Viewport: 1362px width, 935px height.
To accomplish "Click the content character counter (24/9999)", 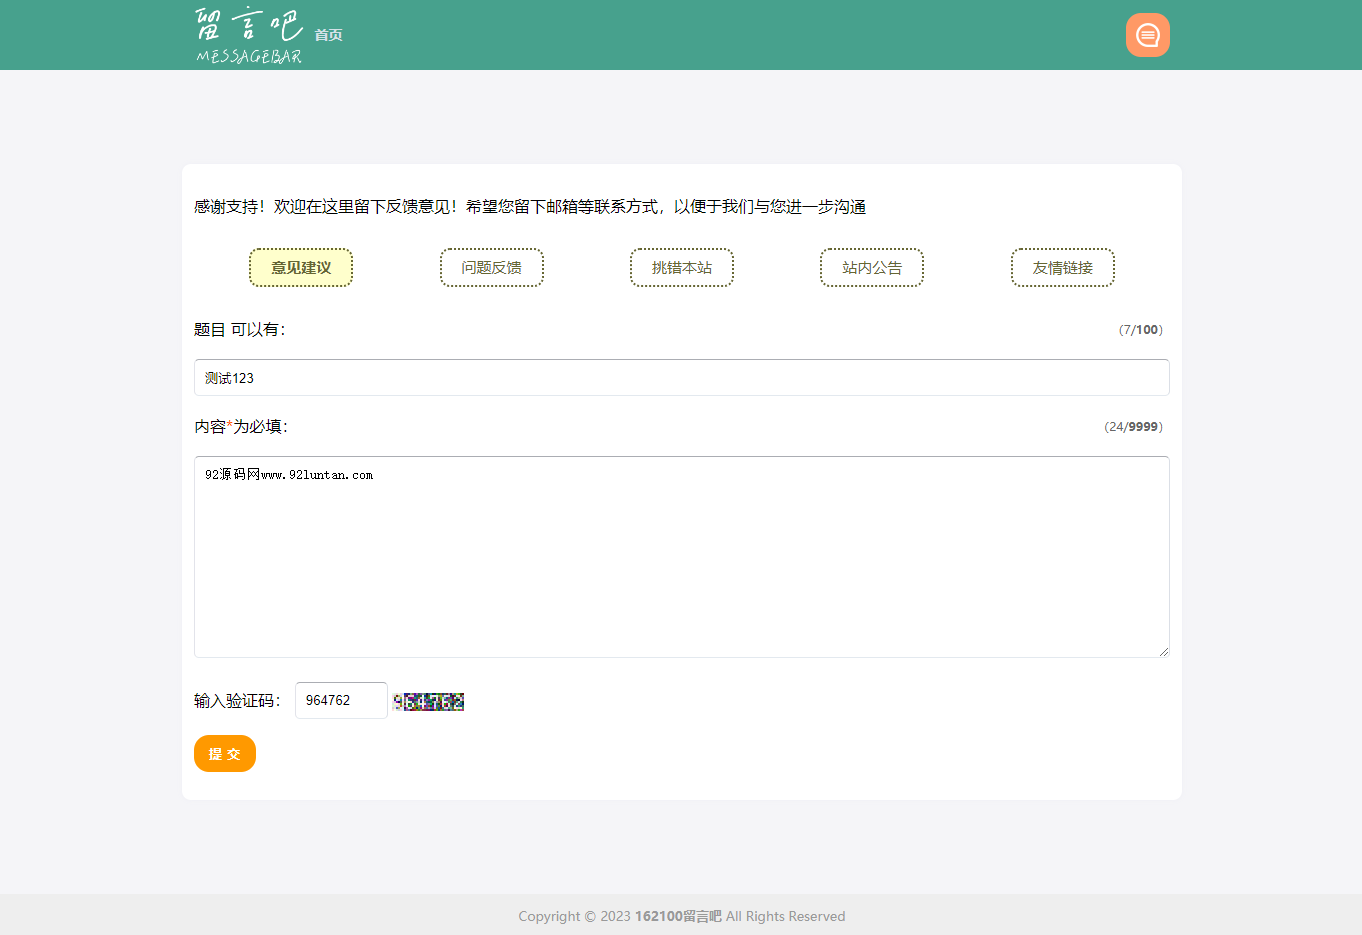I will click(x=1133, y=427).
